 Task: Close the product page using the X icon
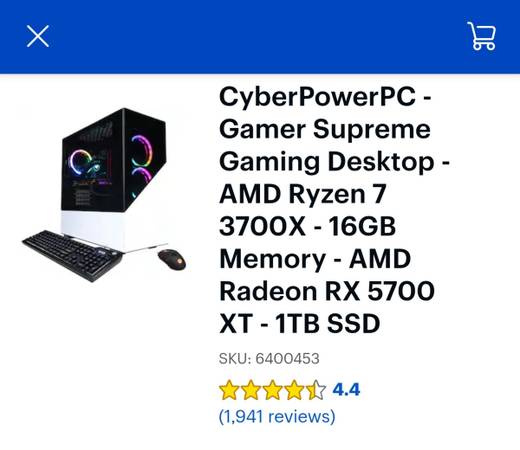tap(38, 36)
